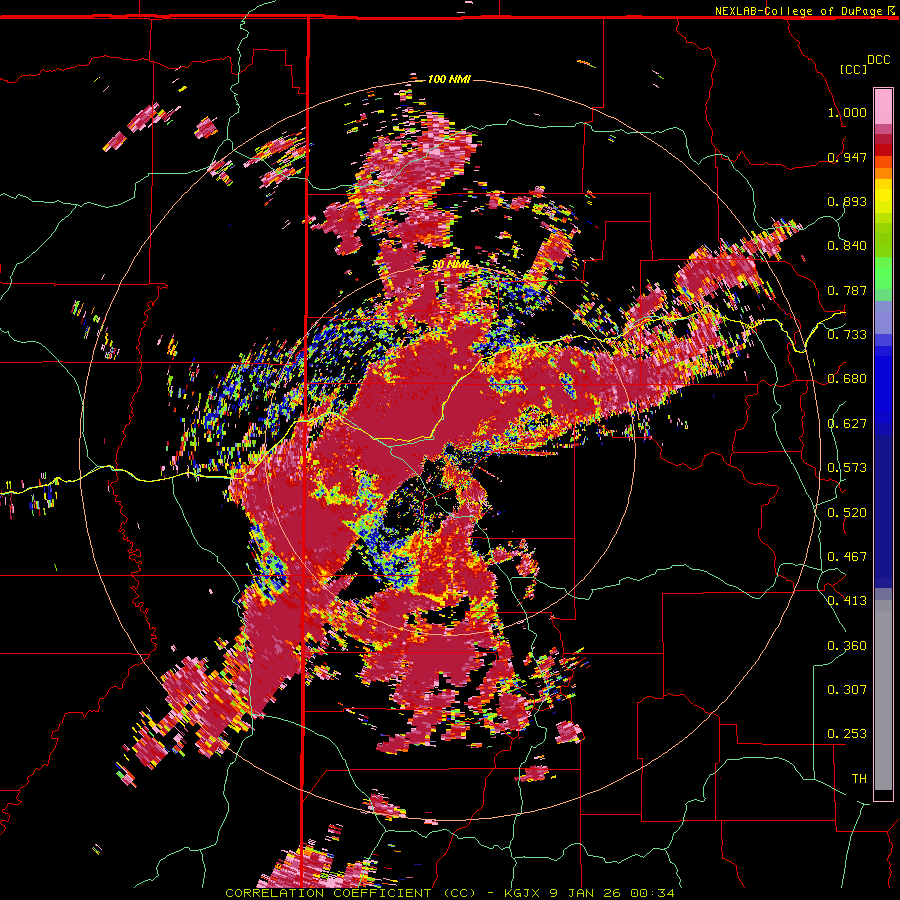
Task: Click the CORRELATION COEFFICIENT (CC) caption text
Action: tap(350, 893)
